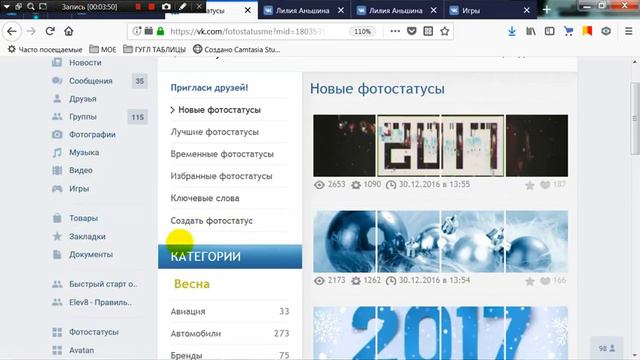The height and width of the screenshot is (360, 640).
Task: Close the Игры browser tab
Action: pyautogui.click(x=527, y=10)
